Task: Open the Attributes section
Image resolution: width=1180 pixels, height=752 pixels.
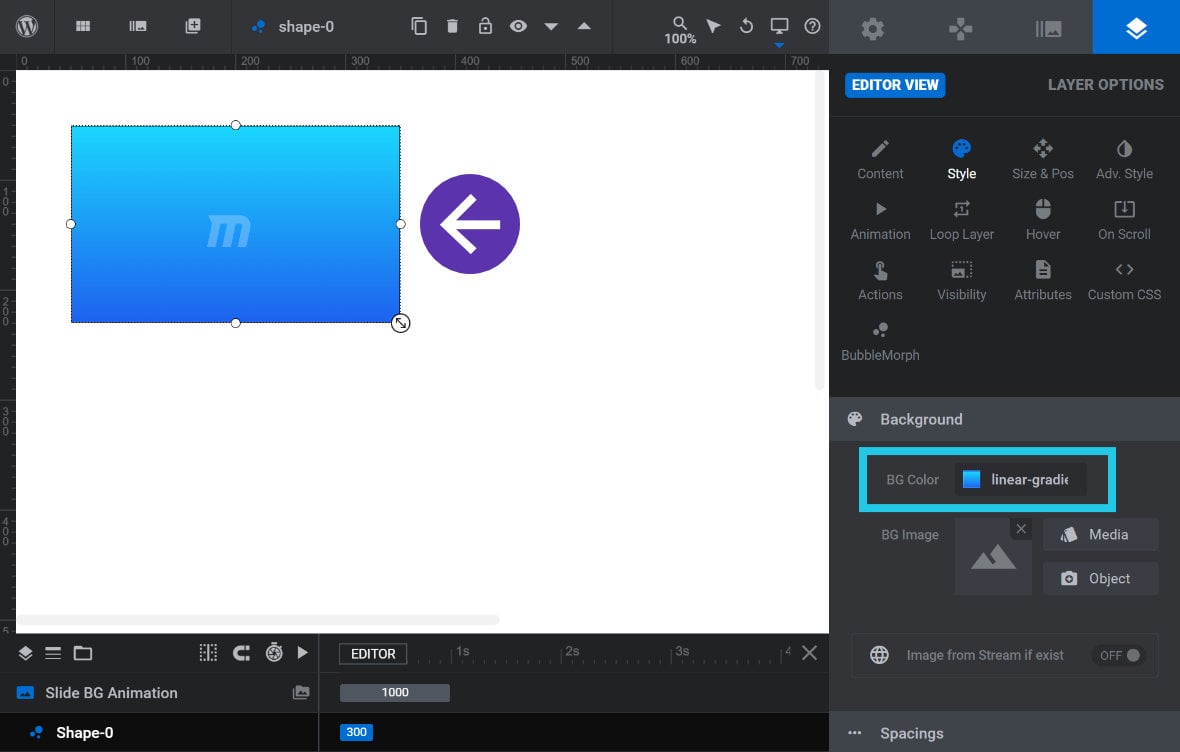Action: (1043, 281)
